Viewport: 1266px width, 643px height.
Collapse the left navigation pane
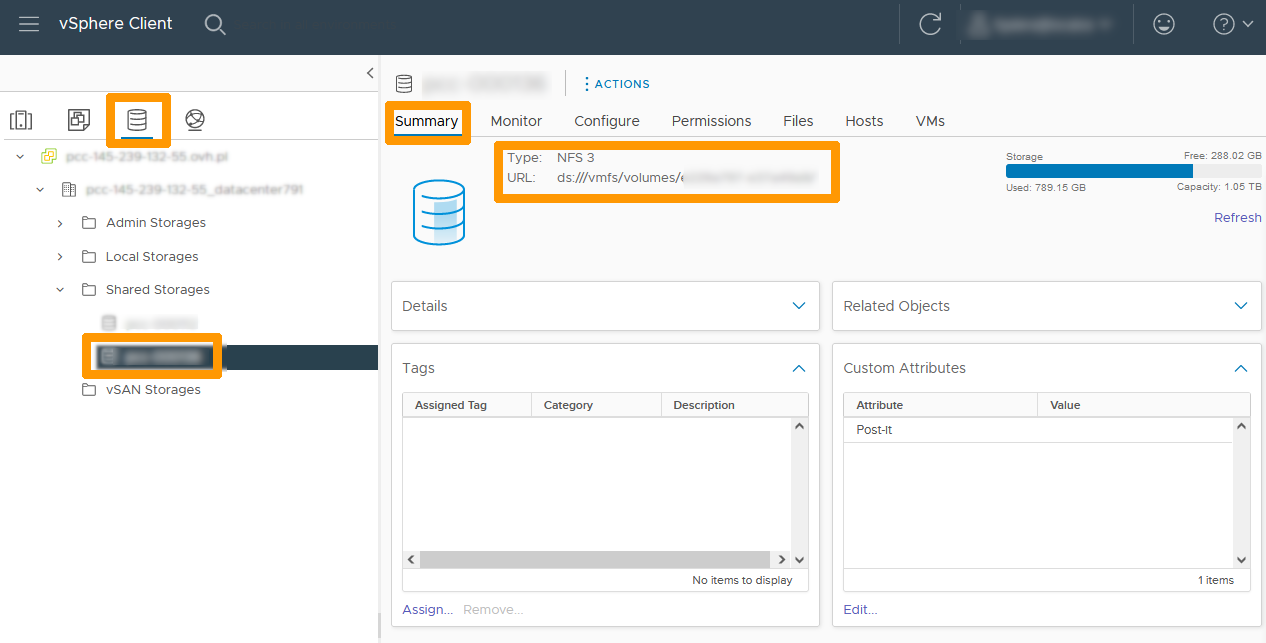[x=370, y=73]
